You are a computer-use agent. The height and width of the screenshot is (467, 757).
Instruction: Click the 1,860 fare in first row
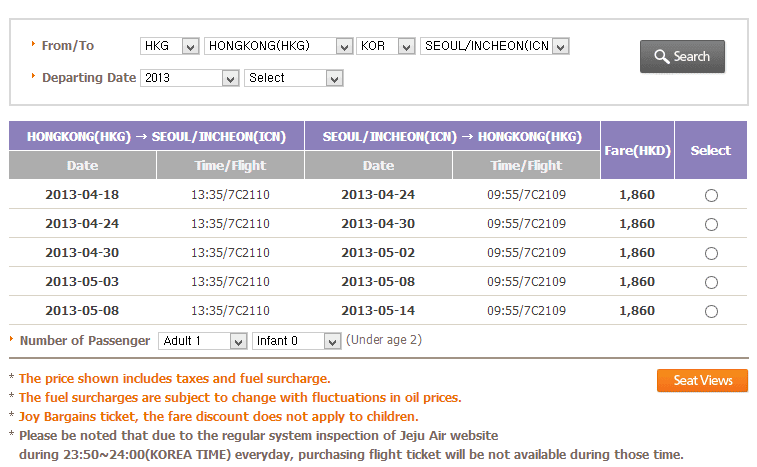click(x=637, y=195)
